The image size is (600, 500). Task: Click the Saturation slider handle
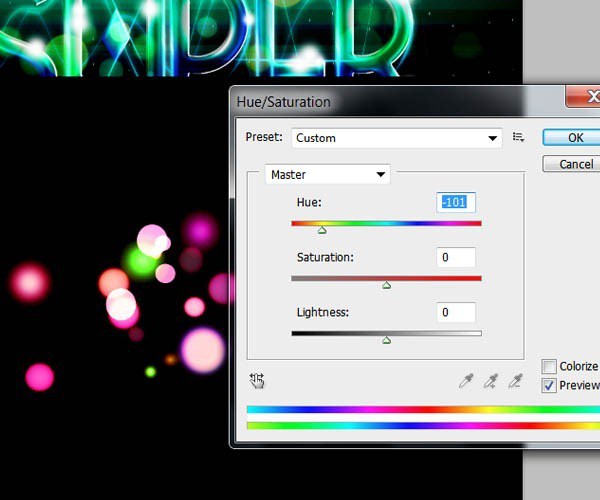pyautogui.click(x=386, y=285)
